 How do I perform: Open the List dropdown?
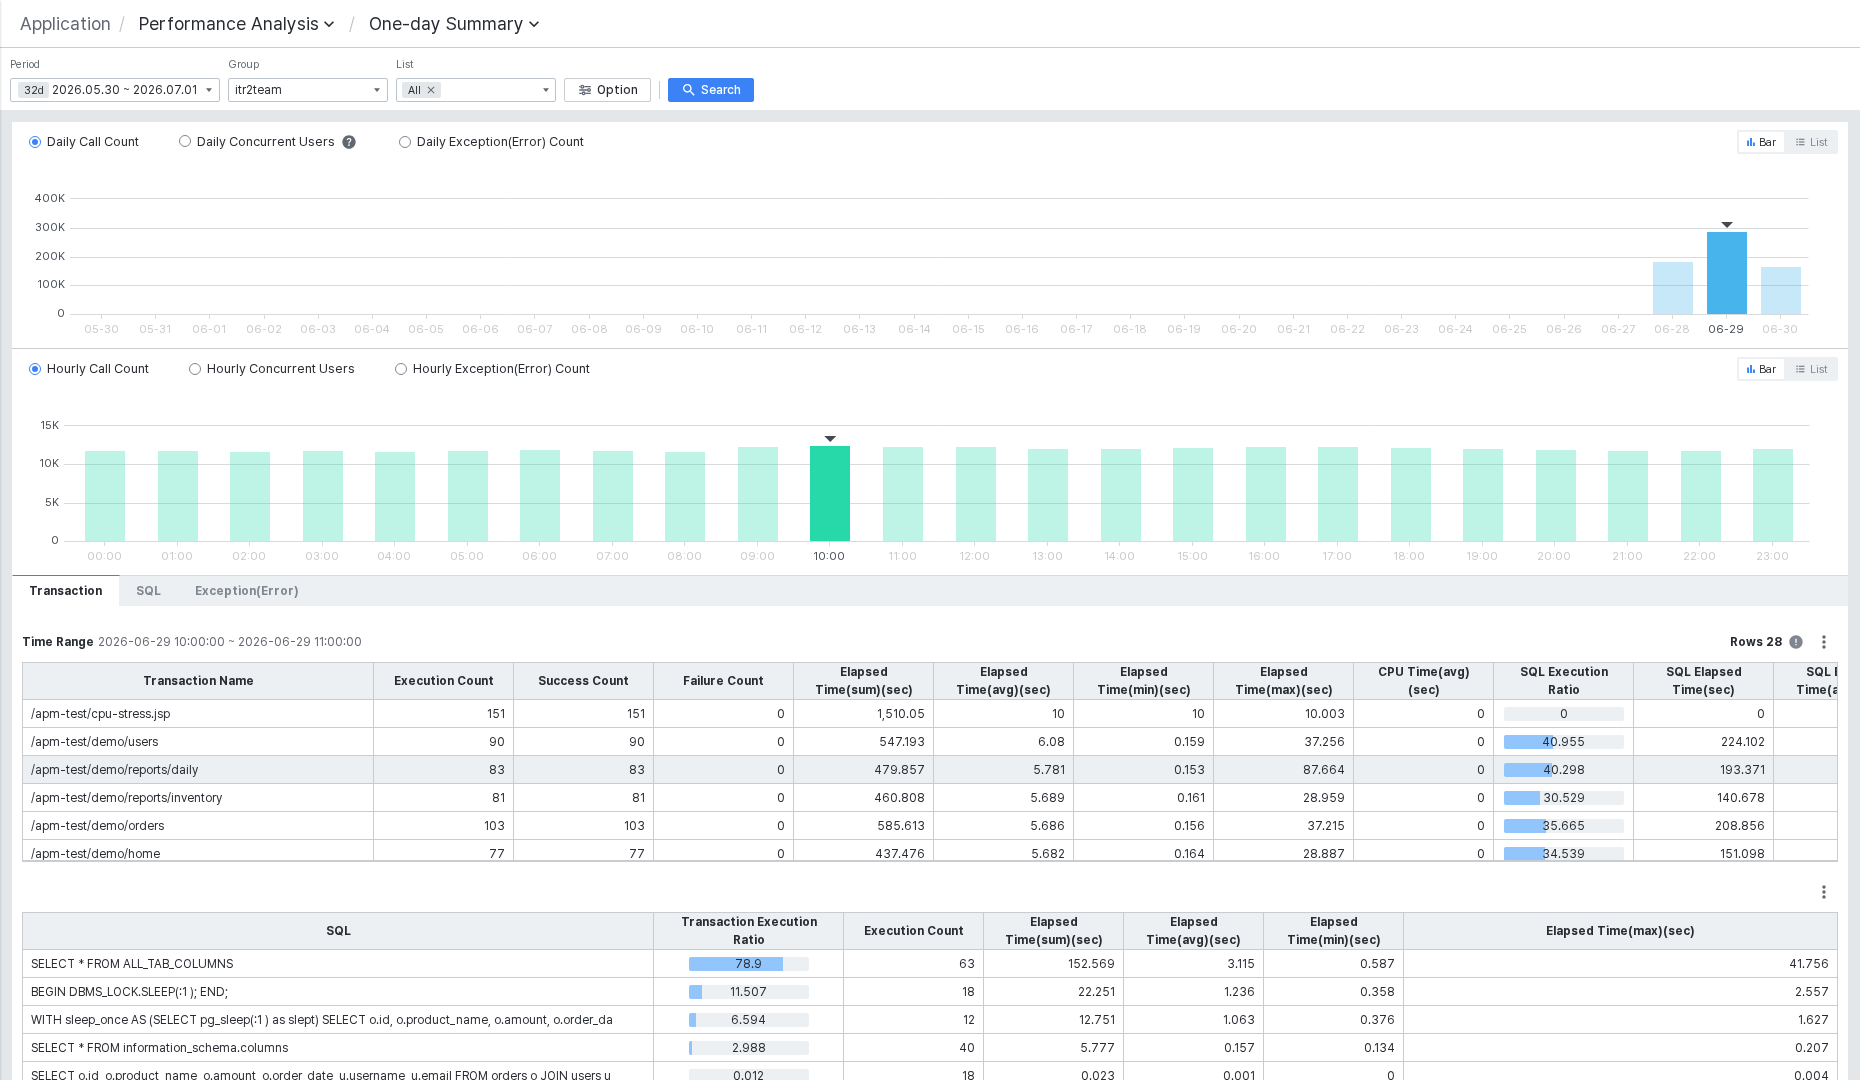[x=476, y=90]
